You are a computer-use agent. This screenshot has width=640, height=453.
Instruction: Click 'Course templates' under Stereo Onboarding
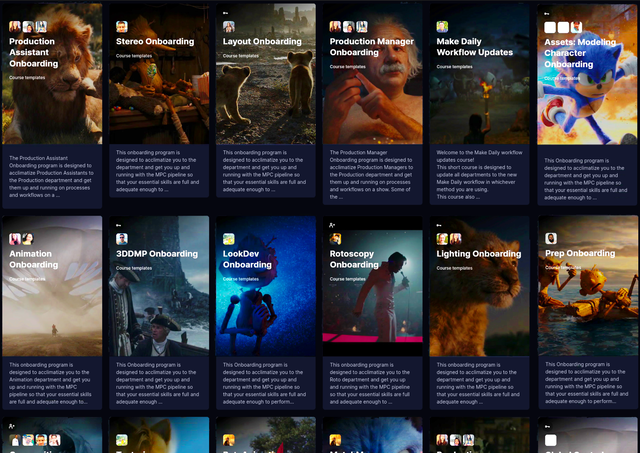pos(134,56)
